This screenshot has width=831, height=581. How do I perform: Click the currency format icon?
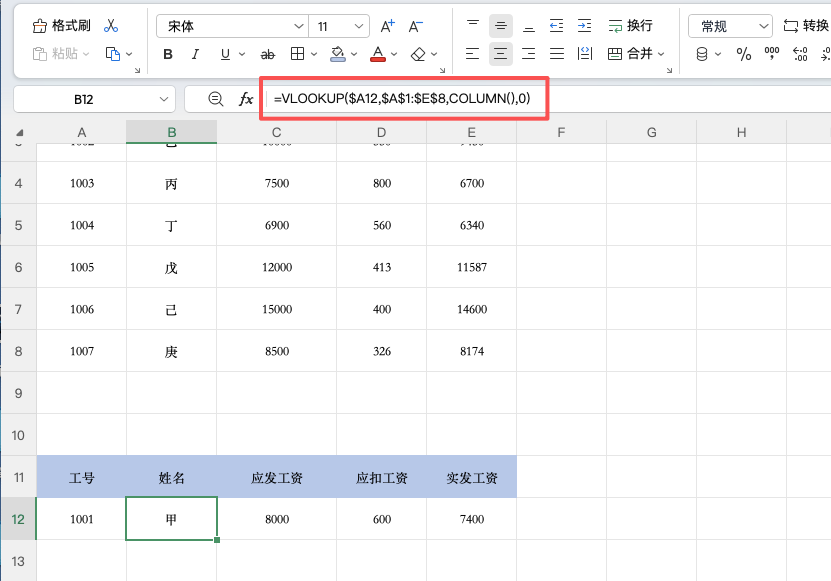(x=702, y=54)
